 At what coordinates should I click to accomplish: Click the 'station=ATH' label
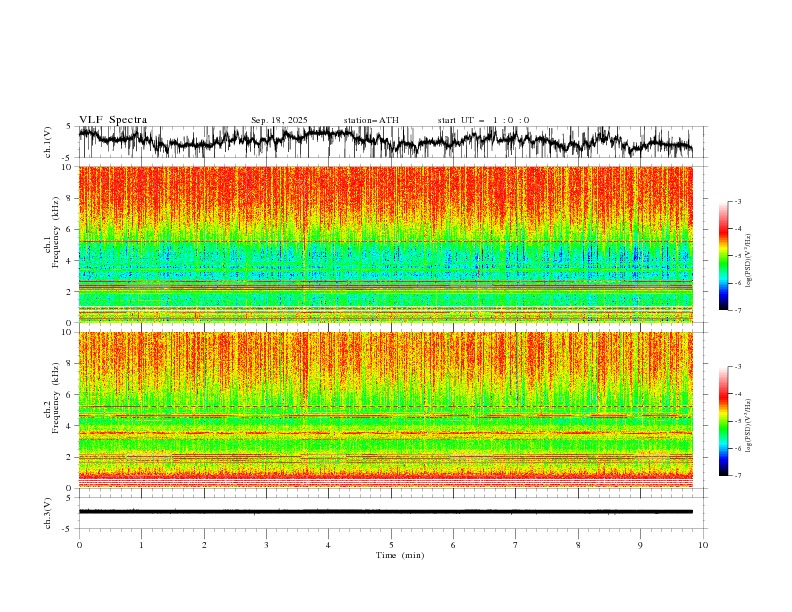pyautogui.click(x=371, y=120)
